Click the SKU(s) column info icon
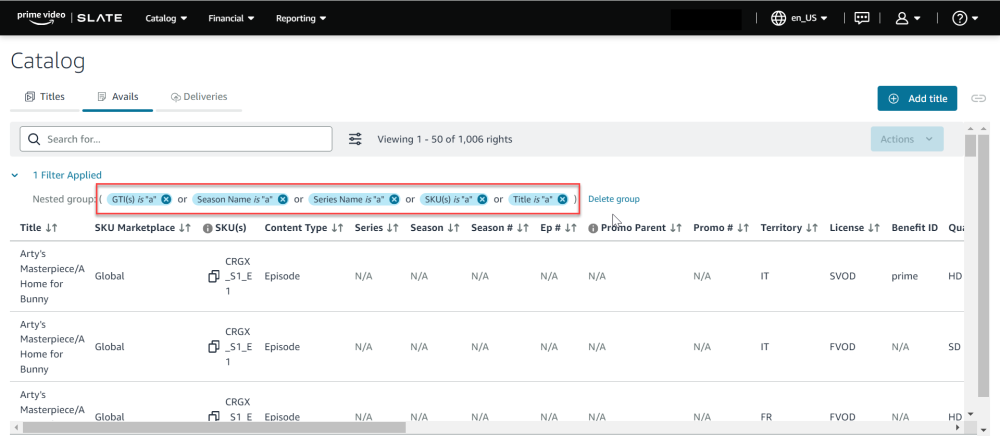Viewport: 1000px width, 436px height. tap(207, 228)
